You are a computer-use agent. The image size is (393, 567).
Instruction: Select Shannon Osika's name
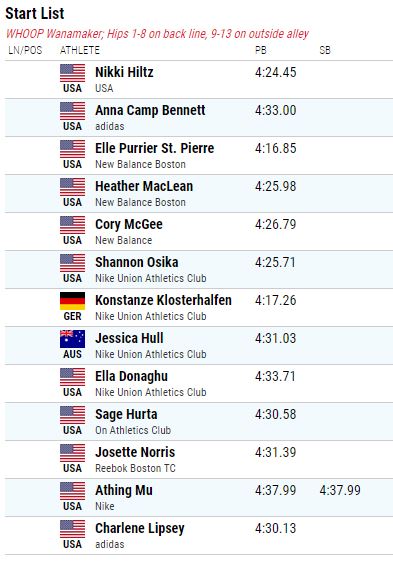point(137,262)
